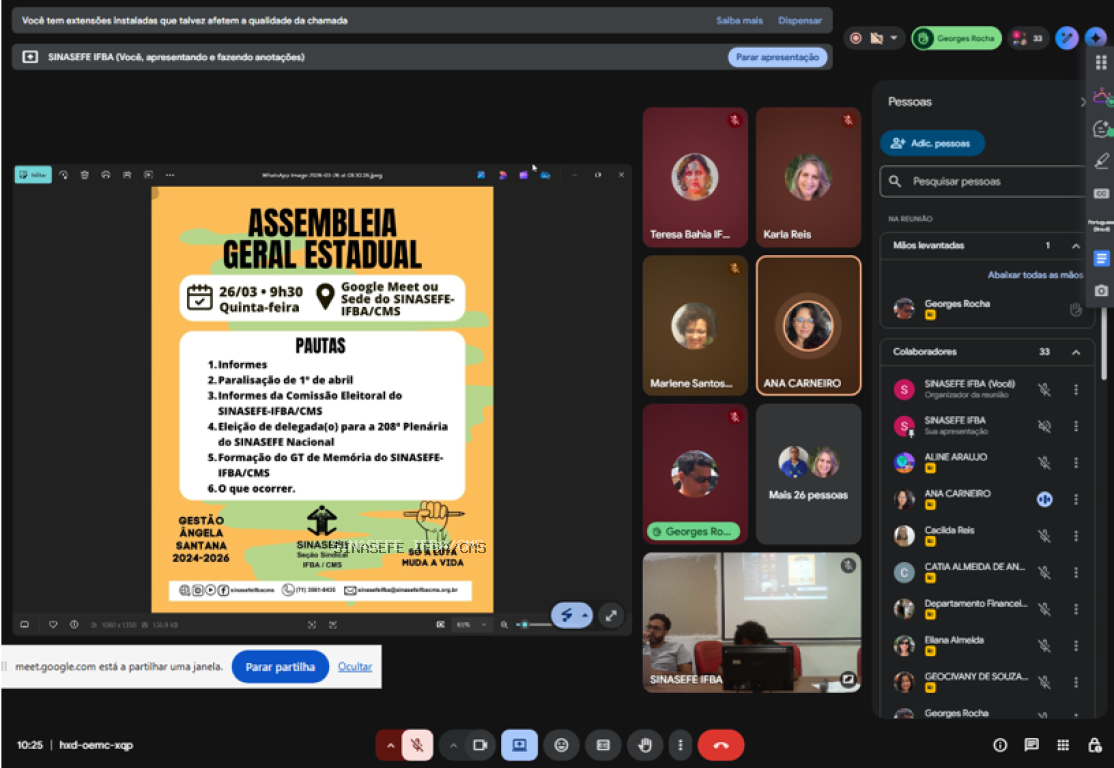The width and height of the screenshot is (1114, 768).
Task: Click Abaixar todas as mãos link
Action: click(1034, 275)
